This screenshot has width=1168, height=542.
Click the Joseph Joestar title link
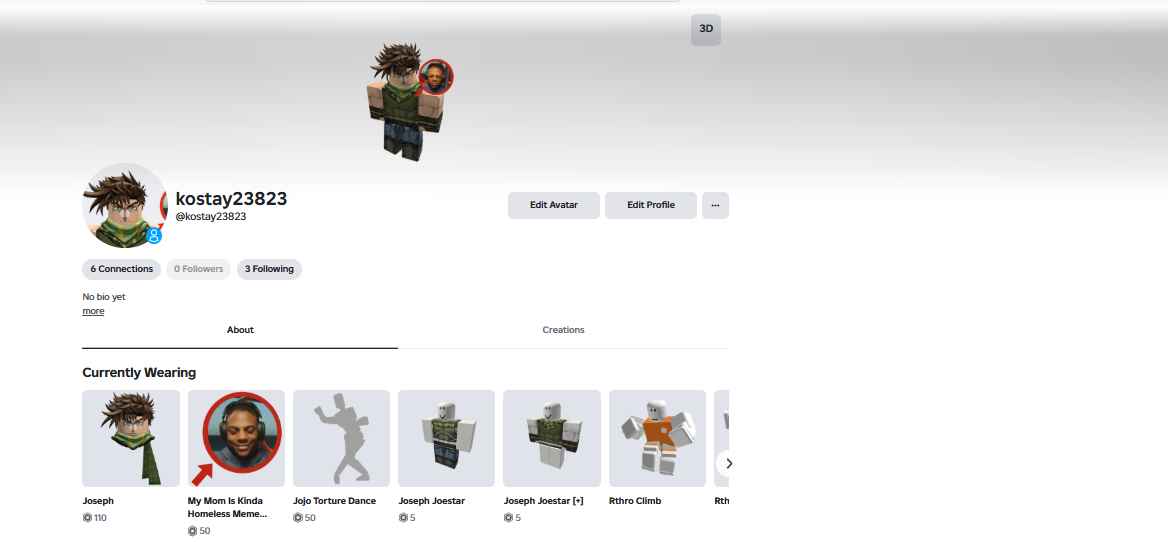click(431, 501)
